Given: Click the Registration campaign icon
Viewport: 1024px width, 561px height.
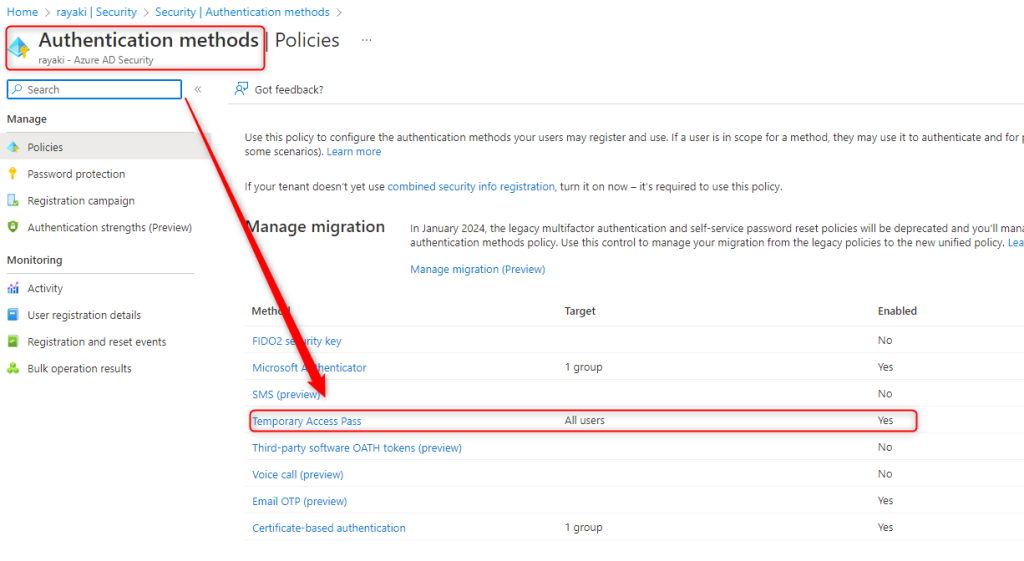Looking at the screenshot, I should click(13, 201).
